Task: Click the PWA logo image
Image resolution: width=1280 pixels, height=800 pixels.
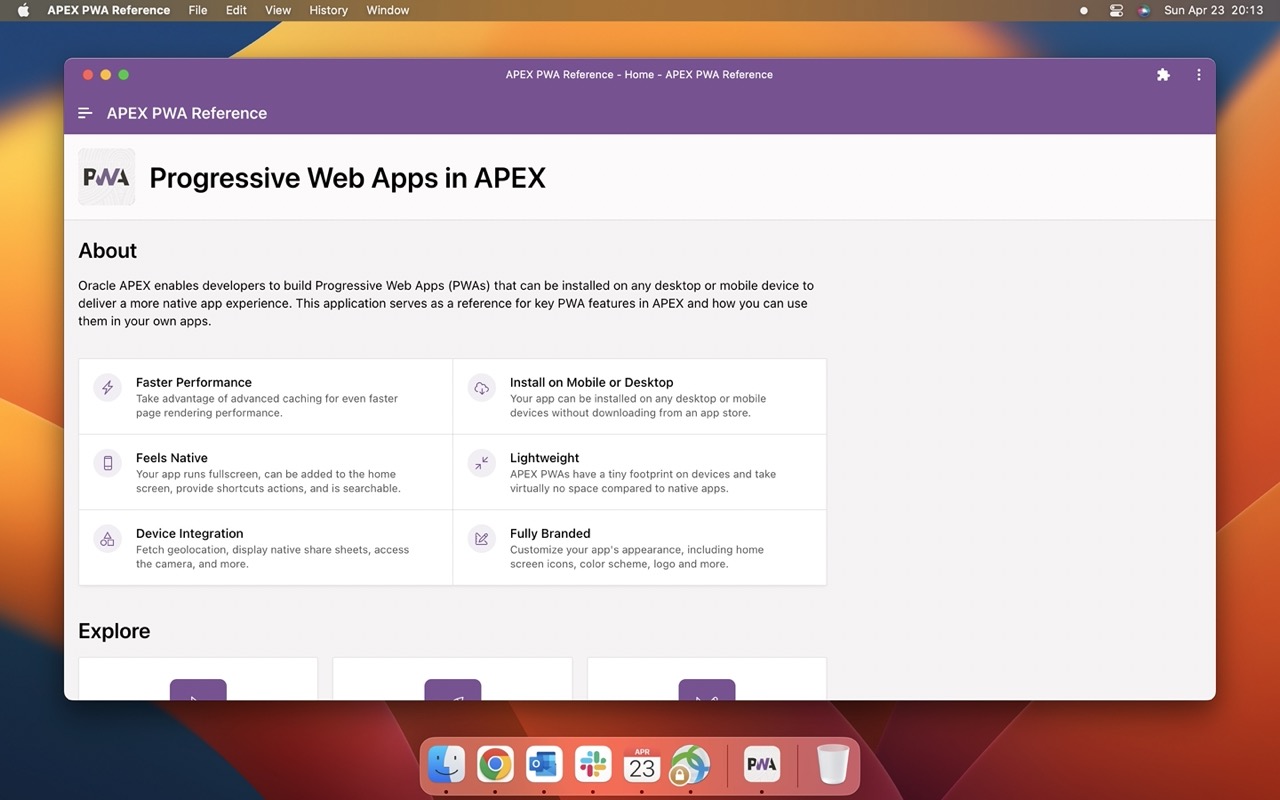Action: pyautogui.click(x=107, y=177)
